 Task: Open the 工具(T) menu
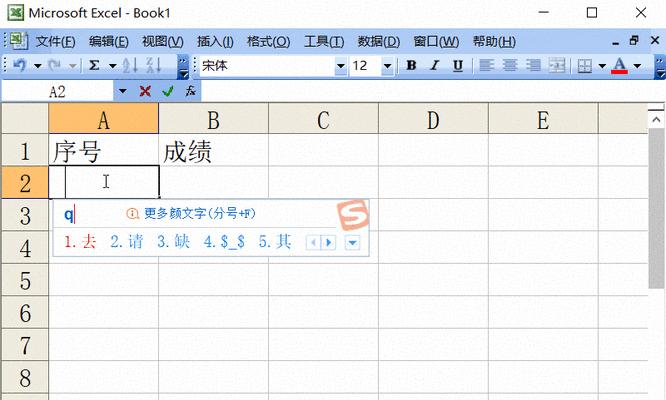tap(324, 42)
